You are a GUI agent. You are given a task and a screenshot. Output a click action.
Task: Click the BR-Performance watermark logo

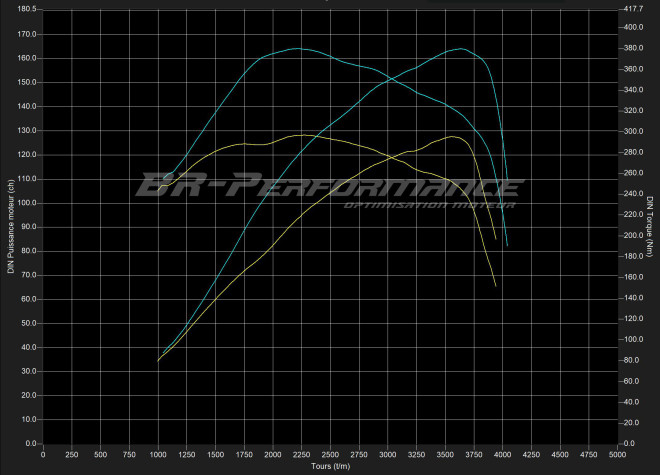point(317,186)
